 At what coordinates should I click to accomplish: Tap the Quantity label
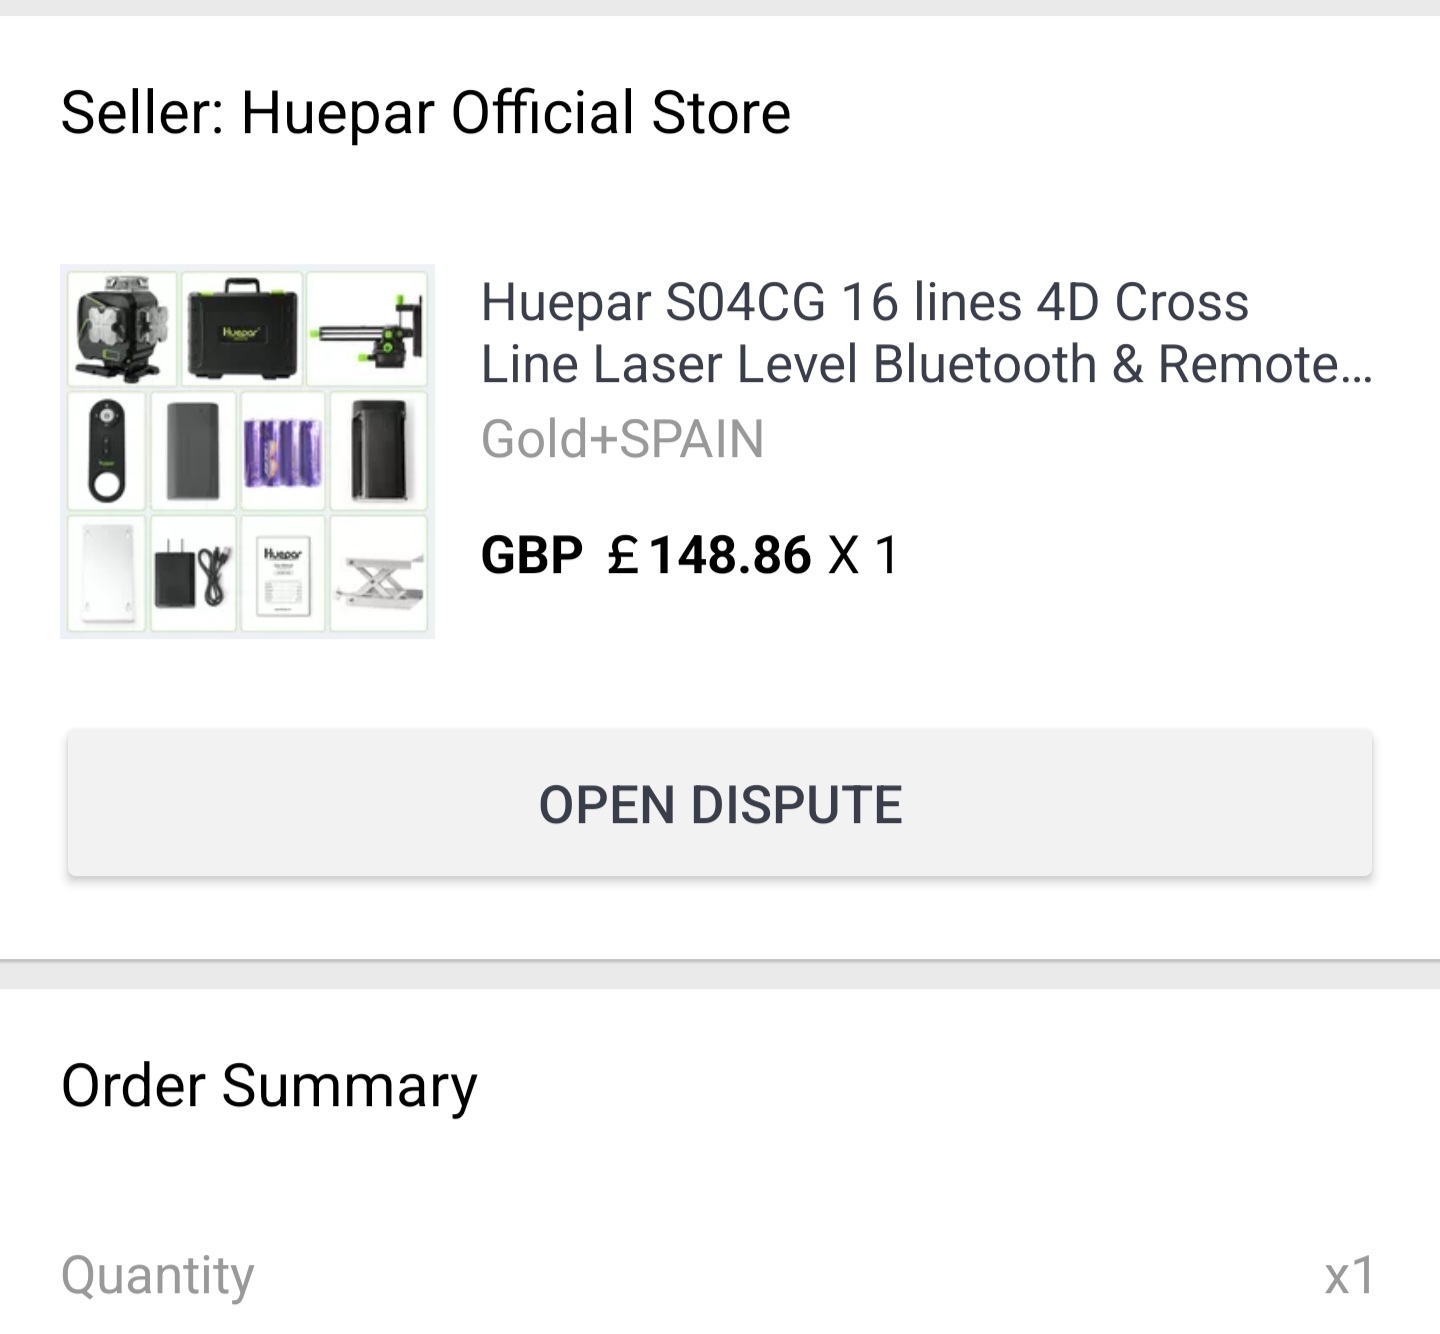pyautogui.click(x=158, y=1275)
